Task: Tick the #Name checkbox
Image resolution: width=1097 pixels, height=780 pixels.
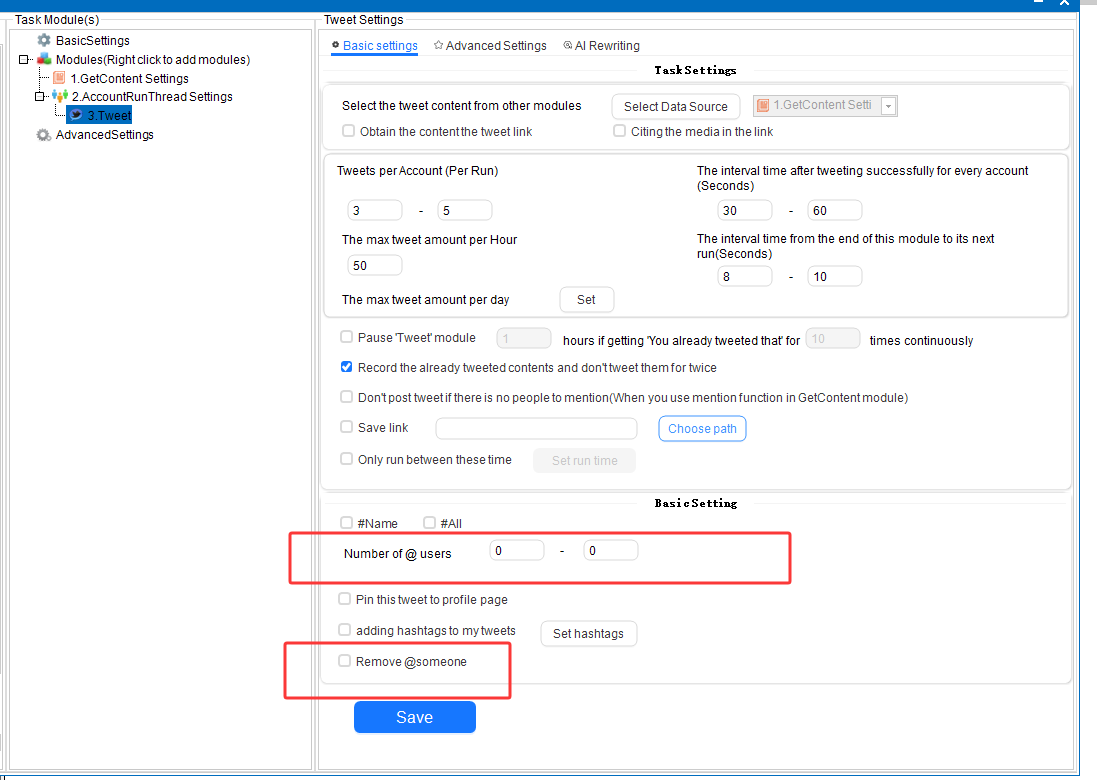Action: coord(346,523)
